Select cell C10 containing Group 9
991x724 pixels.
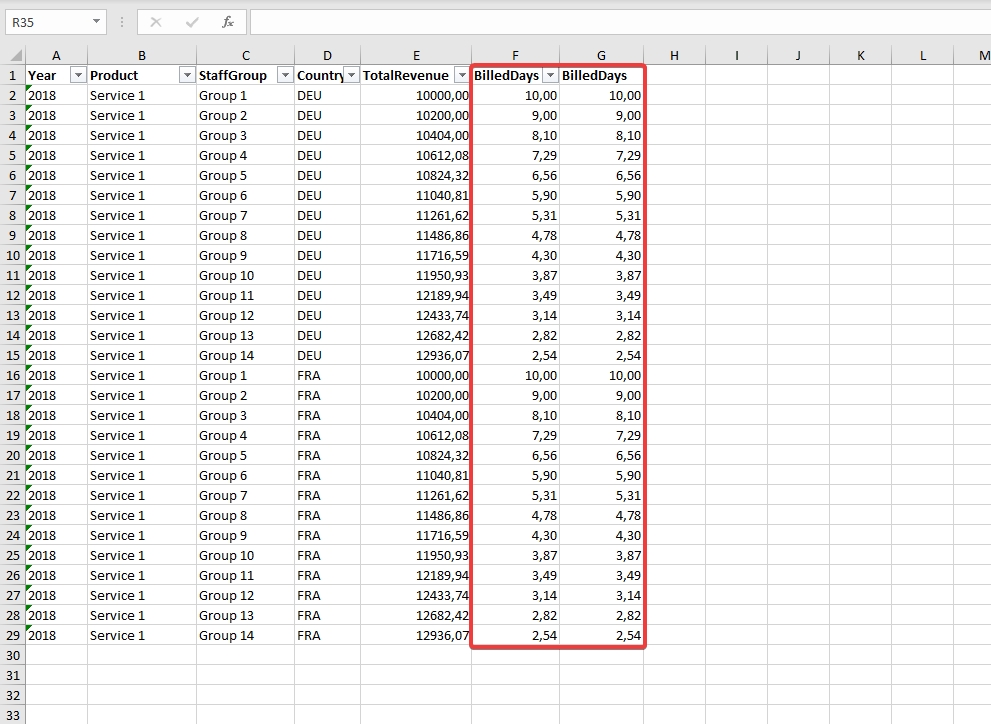tap(245, 256)
